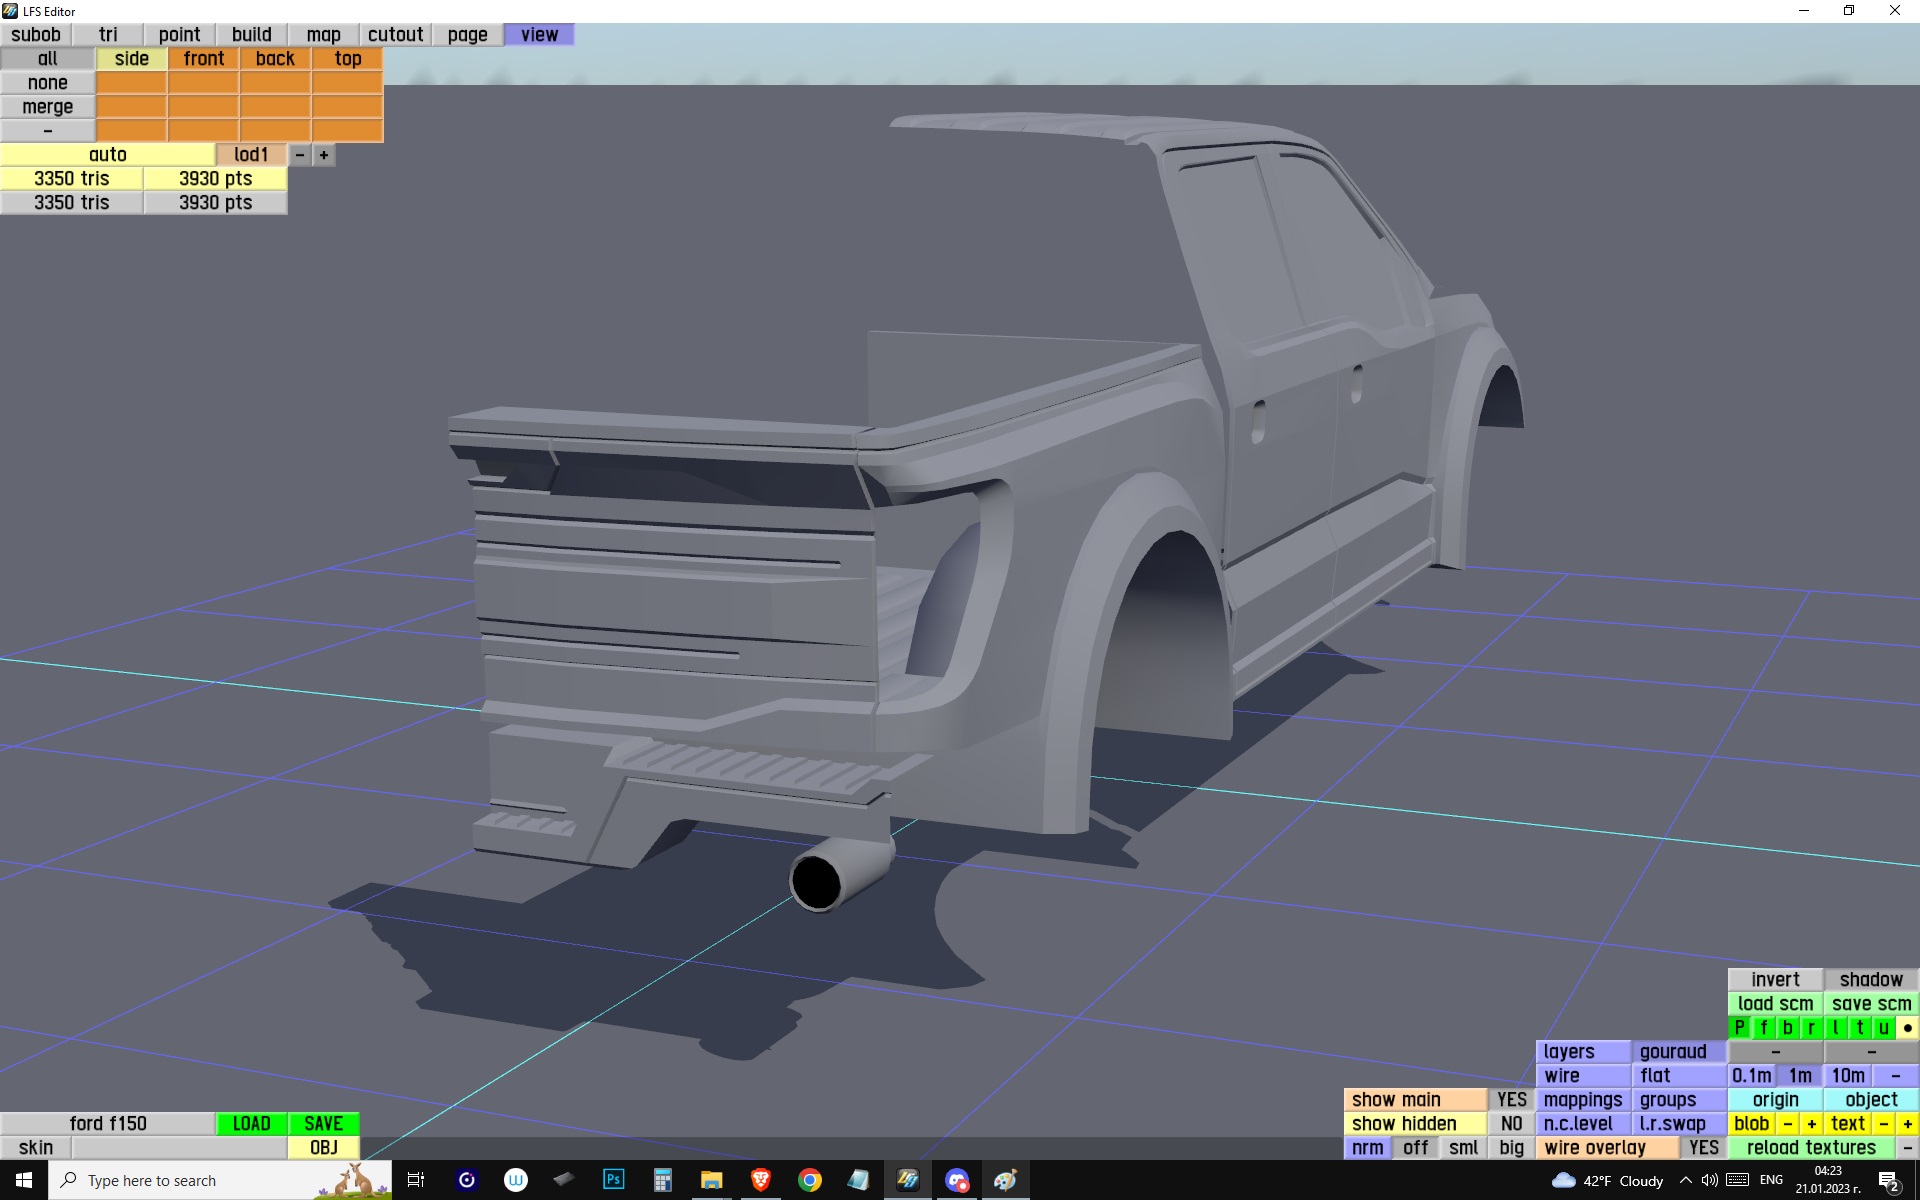Viewport: 1920px width, 1200px height.
Task: Click the black dot button beside 'u'
Action: [x=1907, y=1027]
